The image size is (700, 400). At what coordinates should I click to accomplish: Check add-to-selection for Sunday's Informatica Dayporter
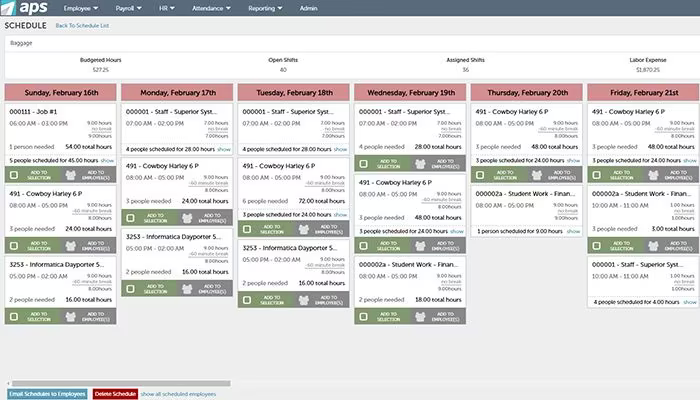tap(14, 317)
